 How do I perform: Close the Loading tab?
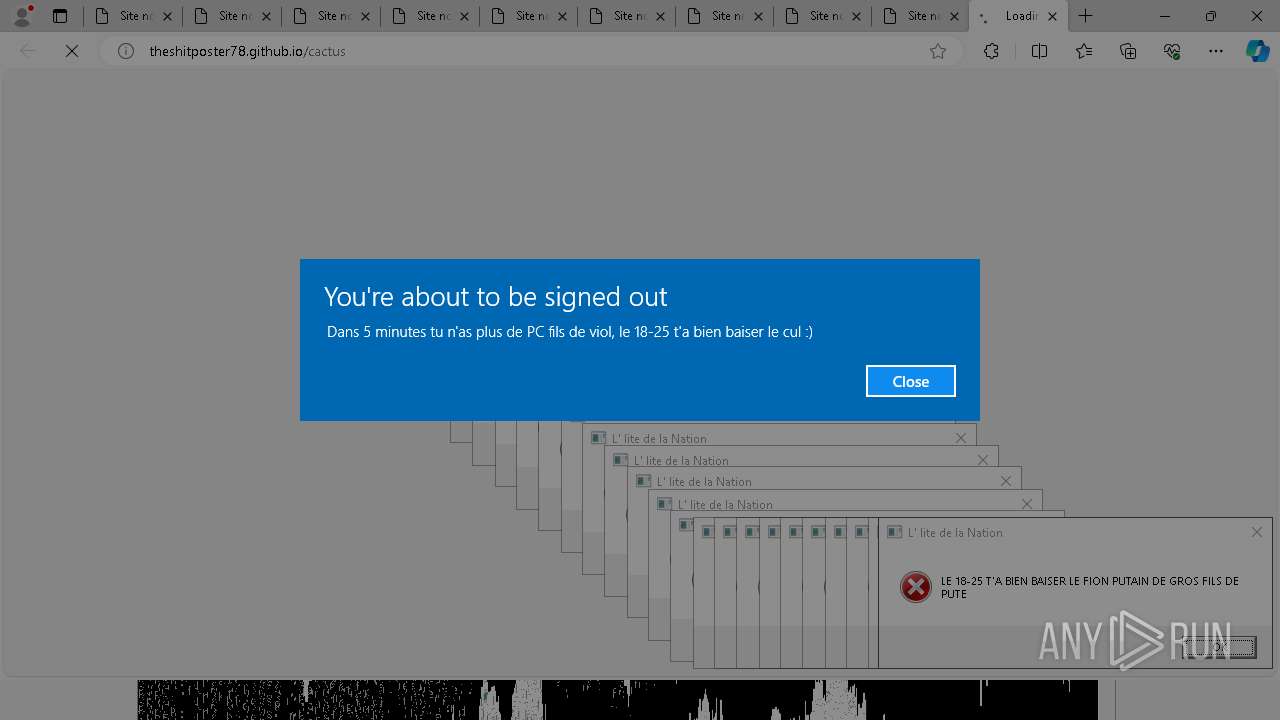(x=1052, y=16)
